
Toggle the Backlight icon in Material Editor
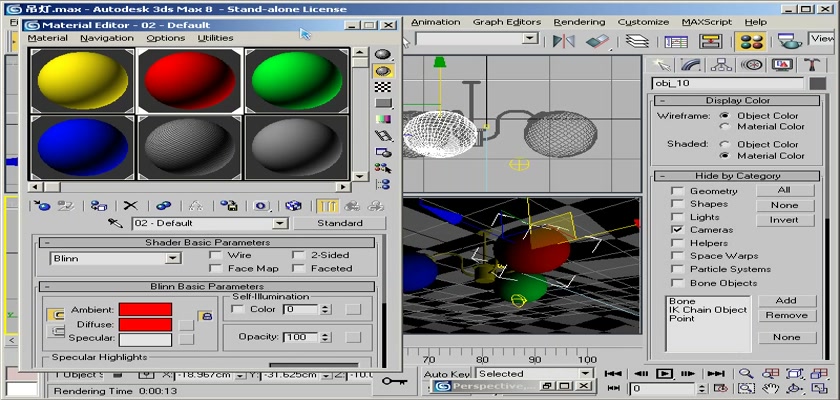[x=382, y=71]
